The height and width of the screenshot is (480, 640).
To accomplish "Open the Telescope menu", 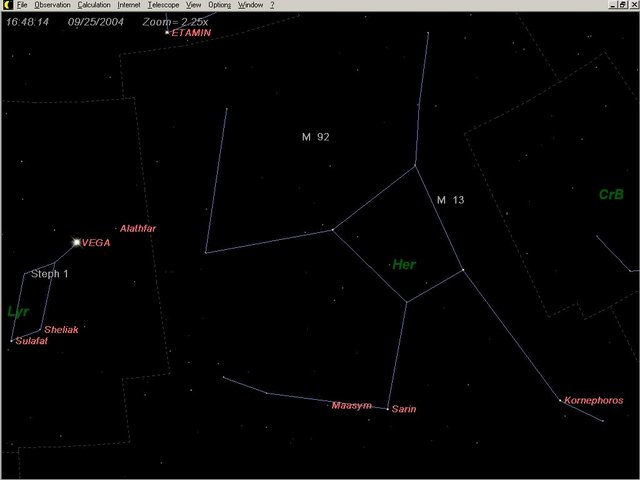I will point(163,5).
